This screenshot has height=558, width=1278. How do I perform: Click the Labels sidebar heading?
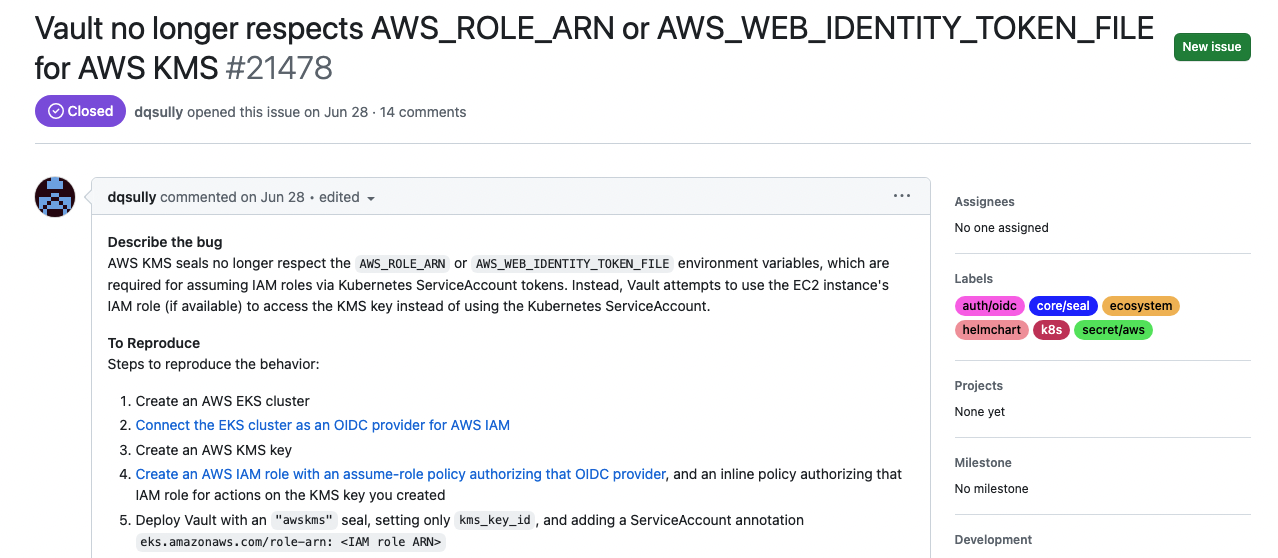point(974,279)
